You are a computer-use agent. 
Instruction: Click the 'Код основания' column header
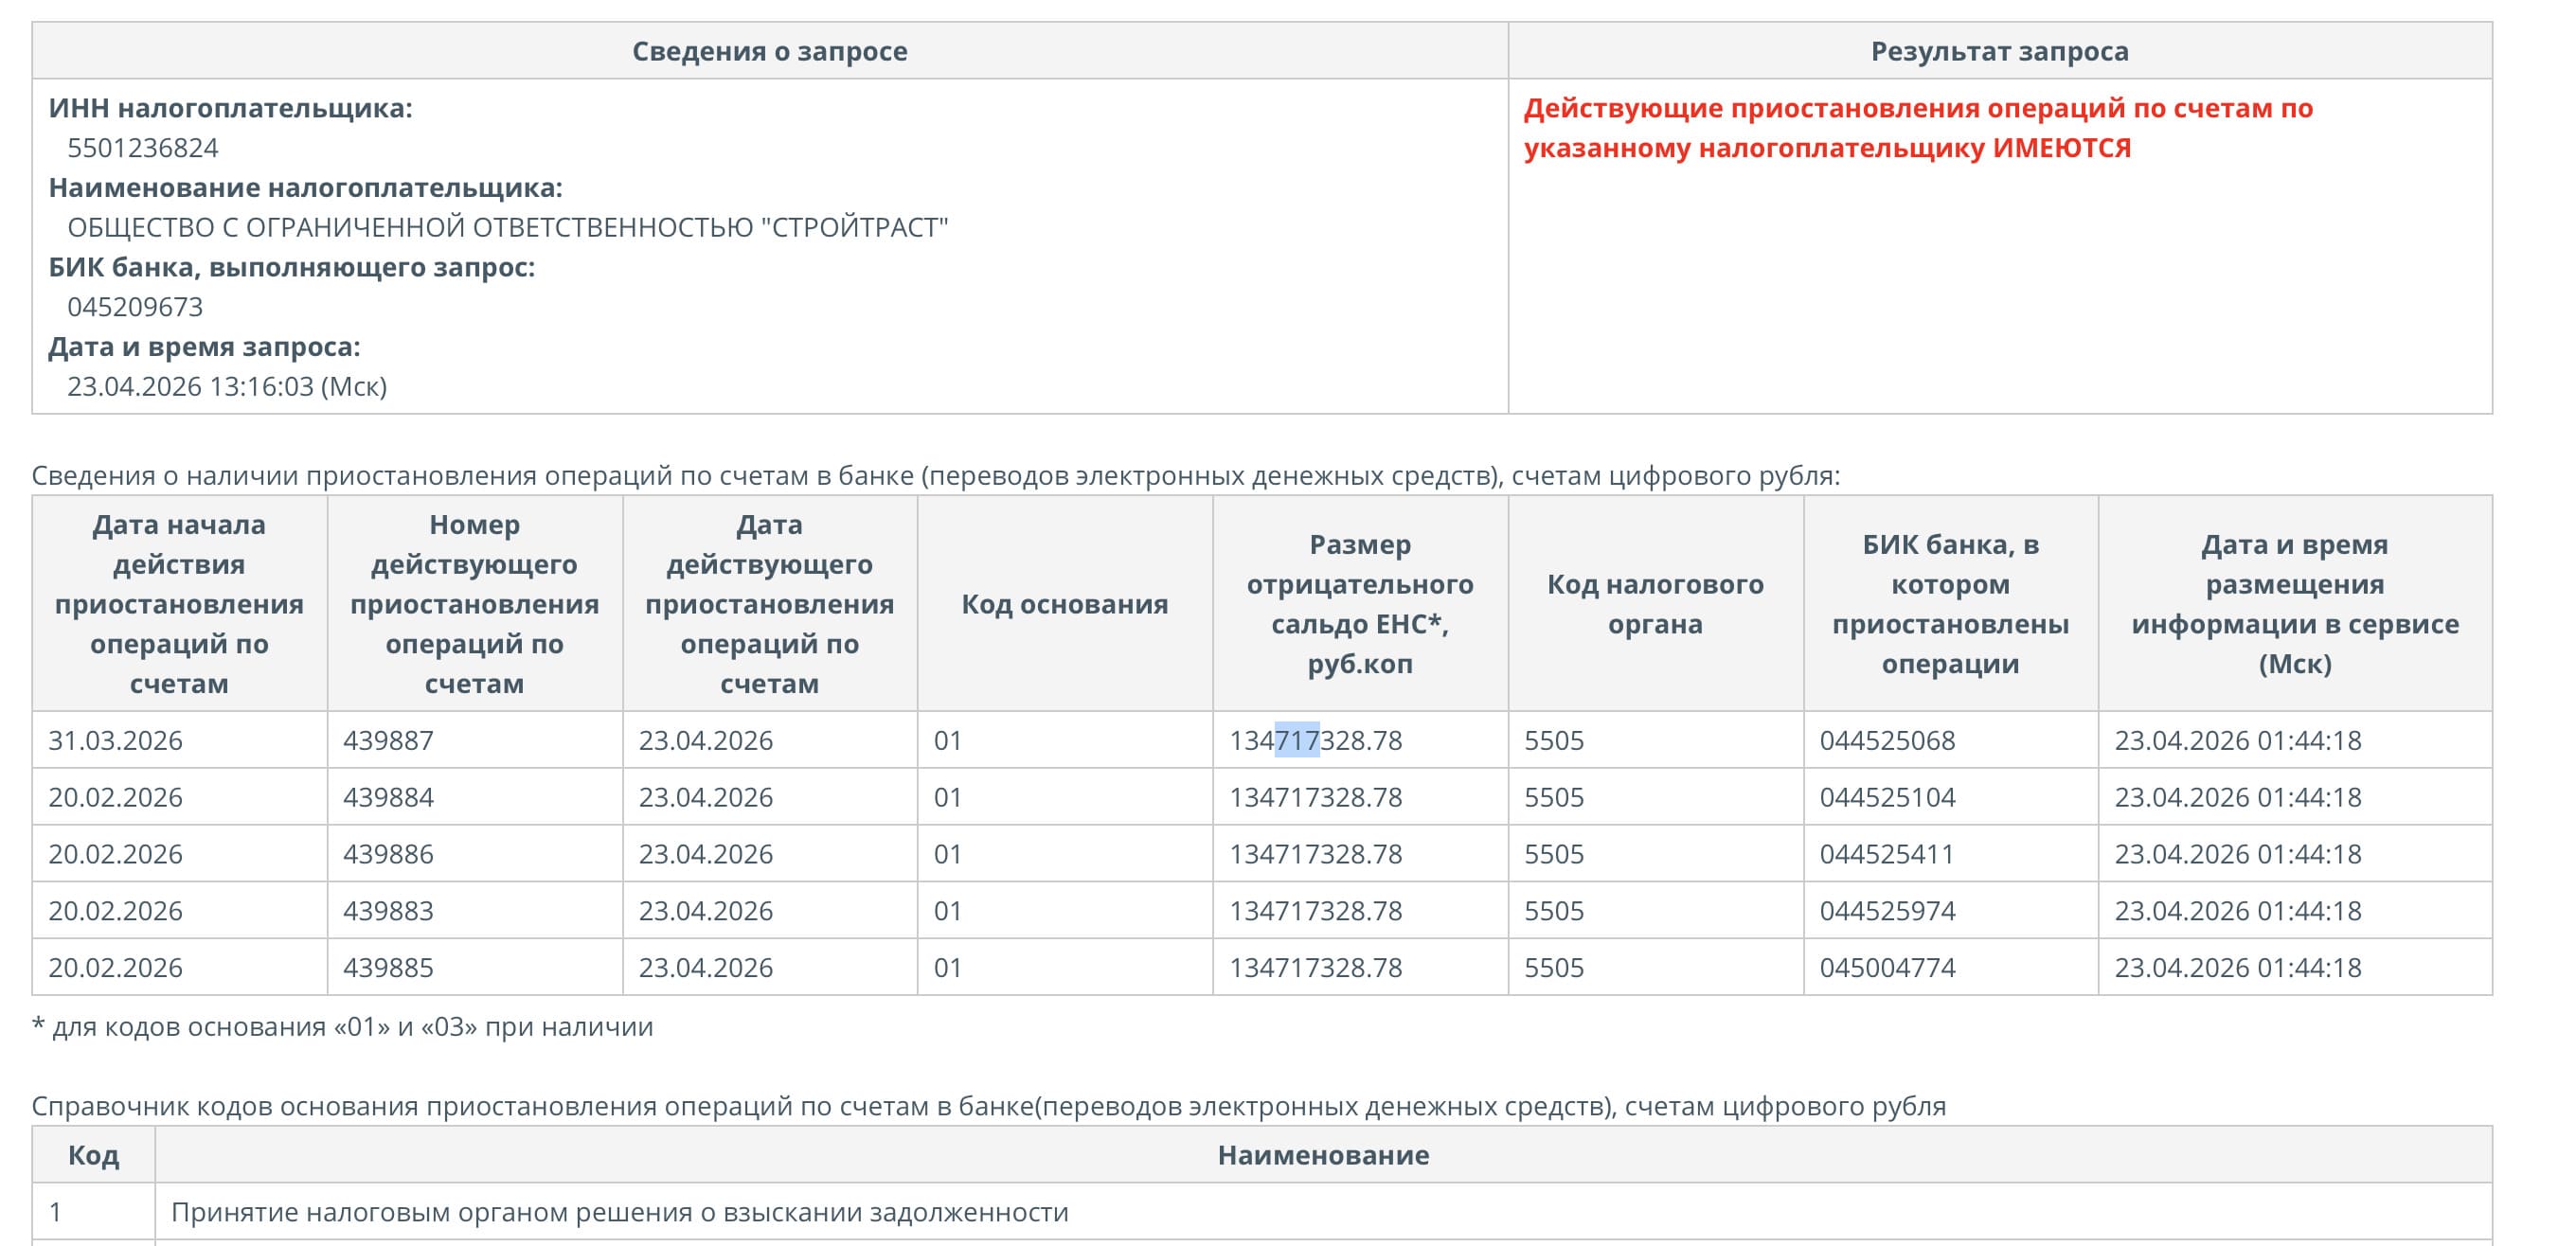[x=1064, y=604]
